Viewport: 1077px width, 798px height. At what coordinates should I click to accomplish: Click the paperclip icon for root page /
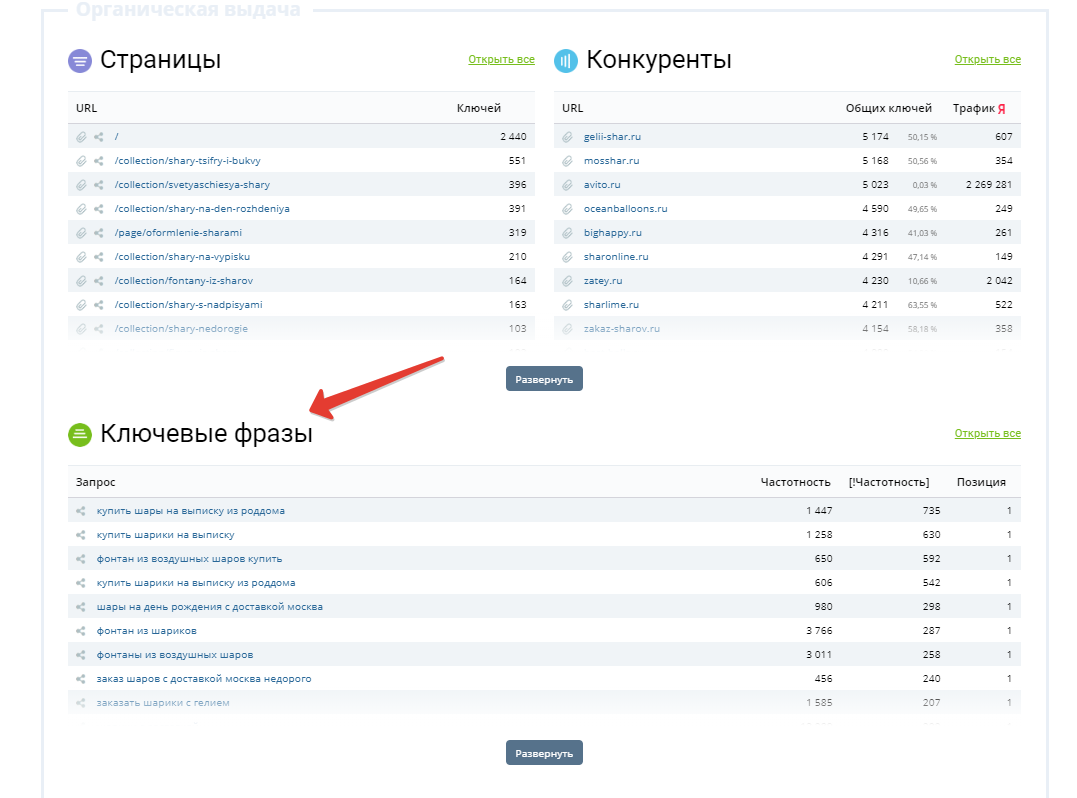tap(81, 137)
